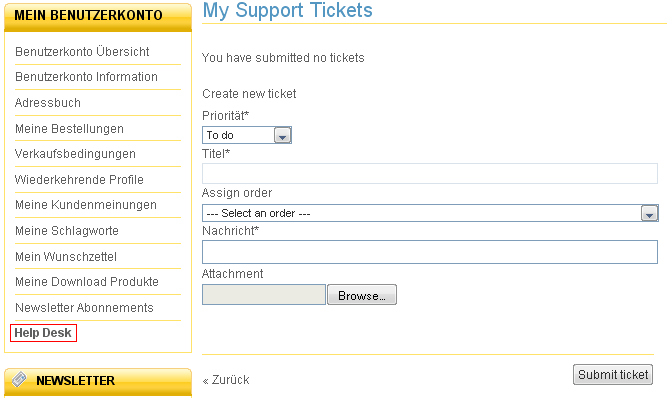Open Benutzerkonto Übersicht in sidebar
This screenshot has width=670, height=398.
click(82, 52)
